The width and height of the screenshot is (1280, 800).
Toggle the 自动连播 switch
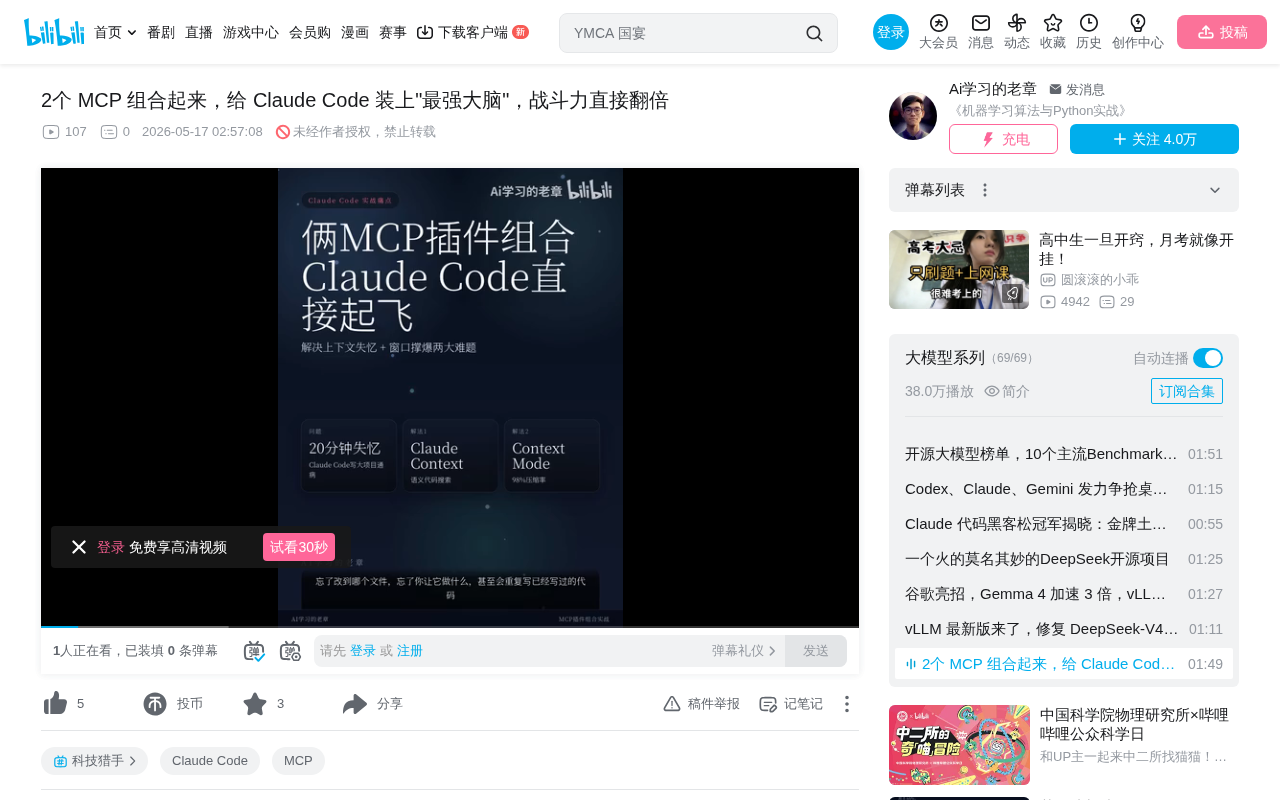pyautogui.click(x=1208, y=358)
